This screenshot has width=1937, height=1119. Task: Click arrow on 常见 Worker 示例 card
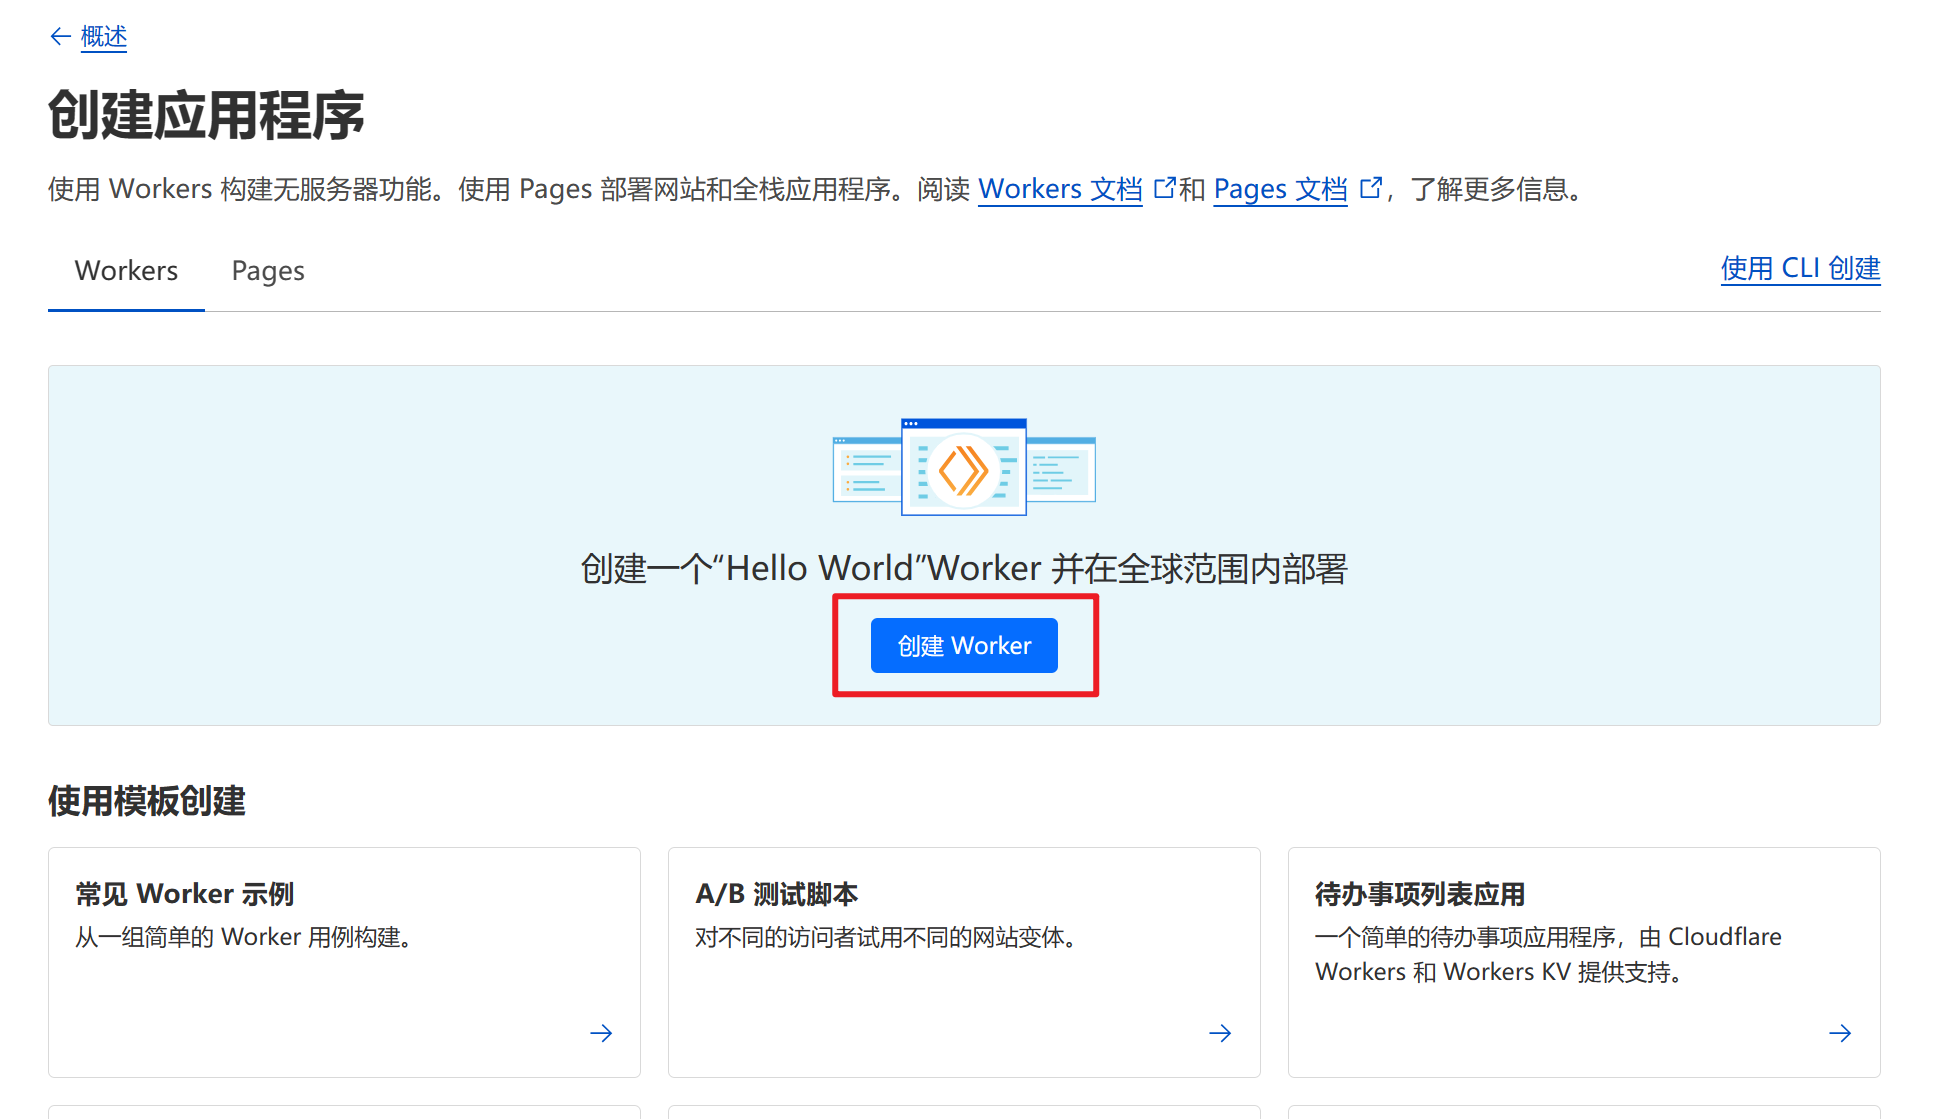(x=601, y=1033)
